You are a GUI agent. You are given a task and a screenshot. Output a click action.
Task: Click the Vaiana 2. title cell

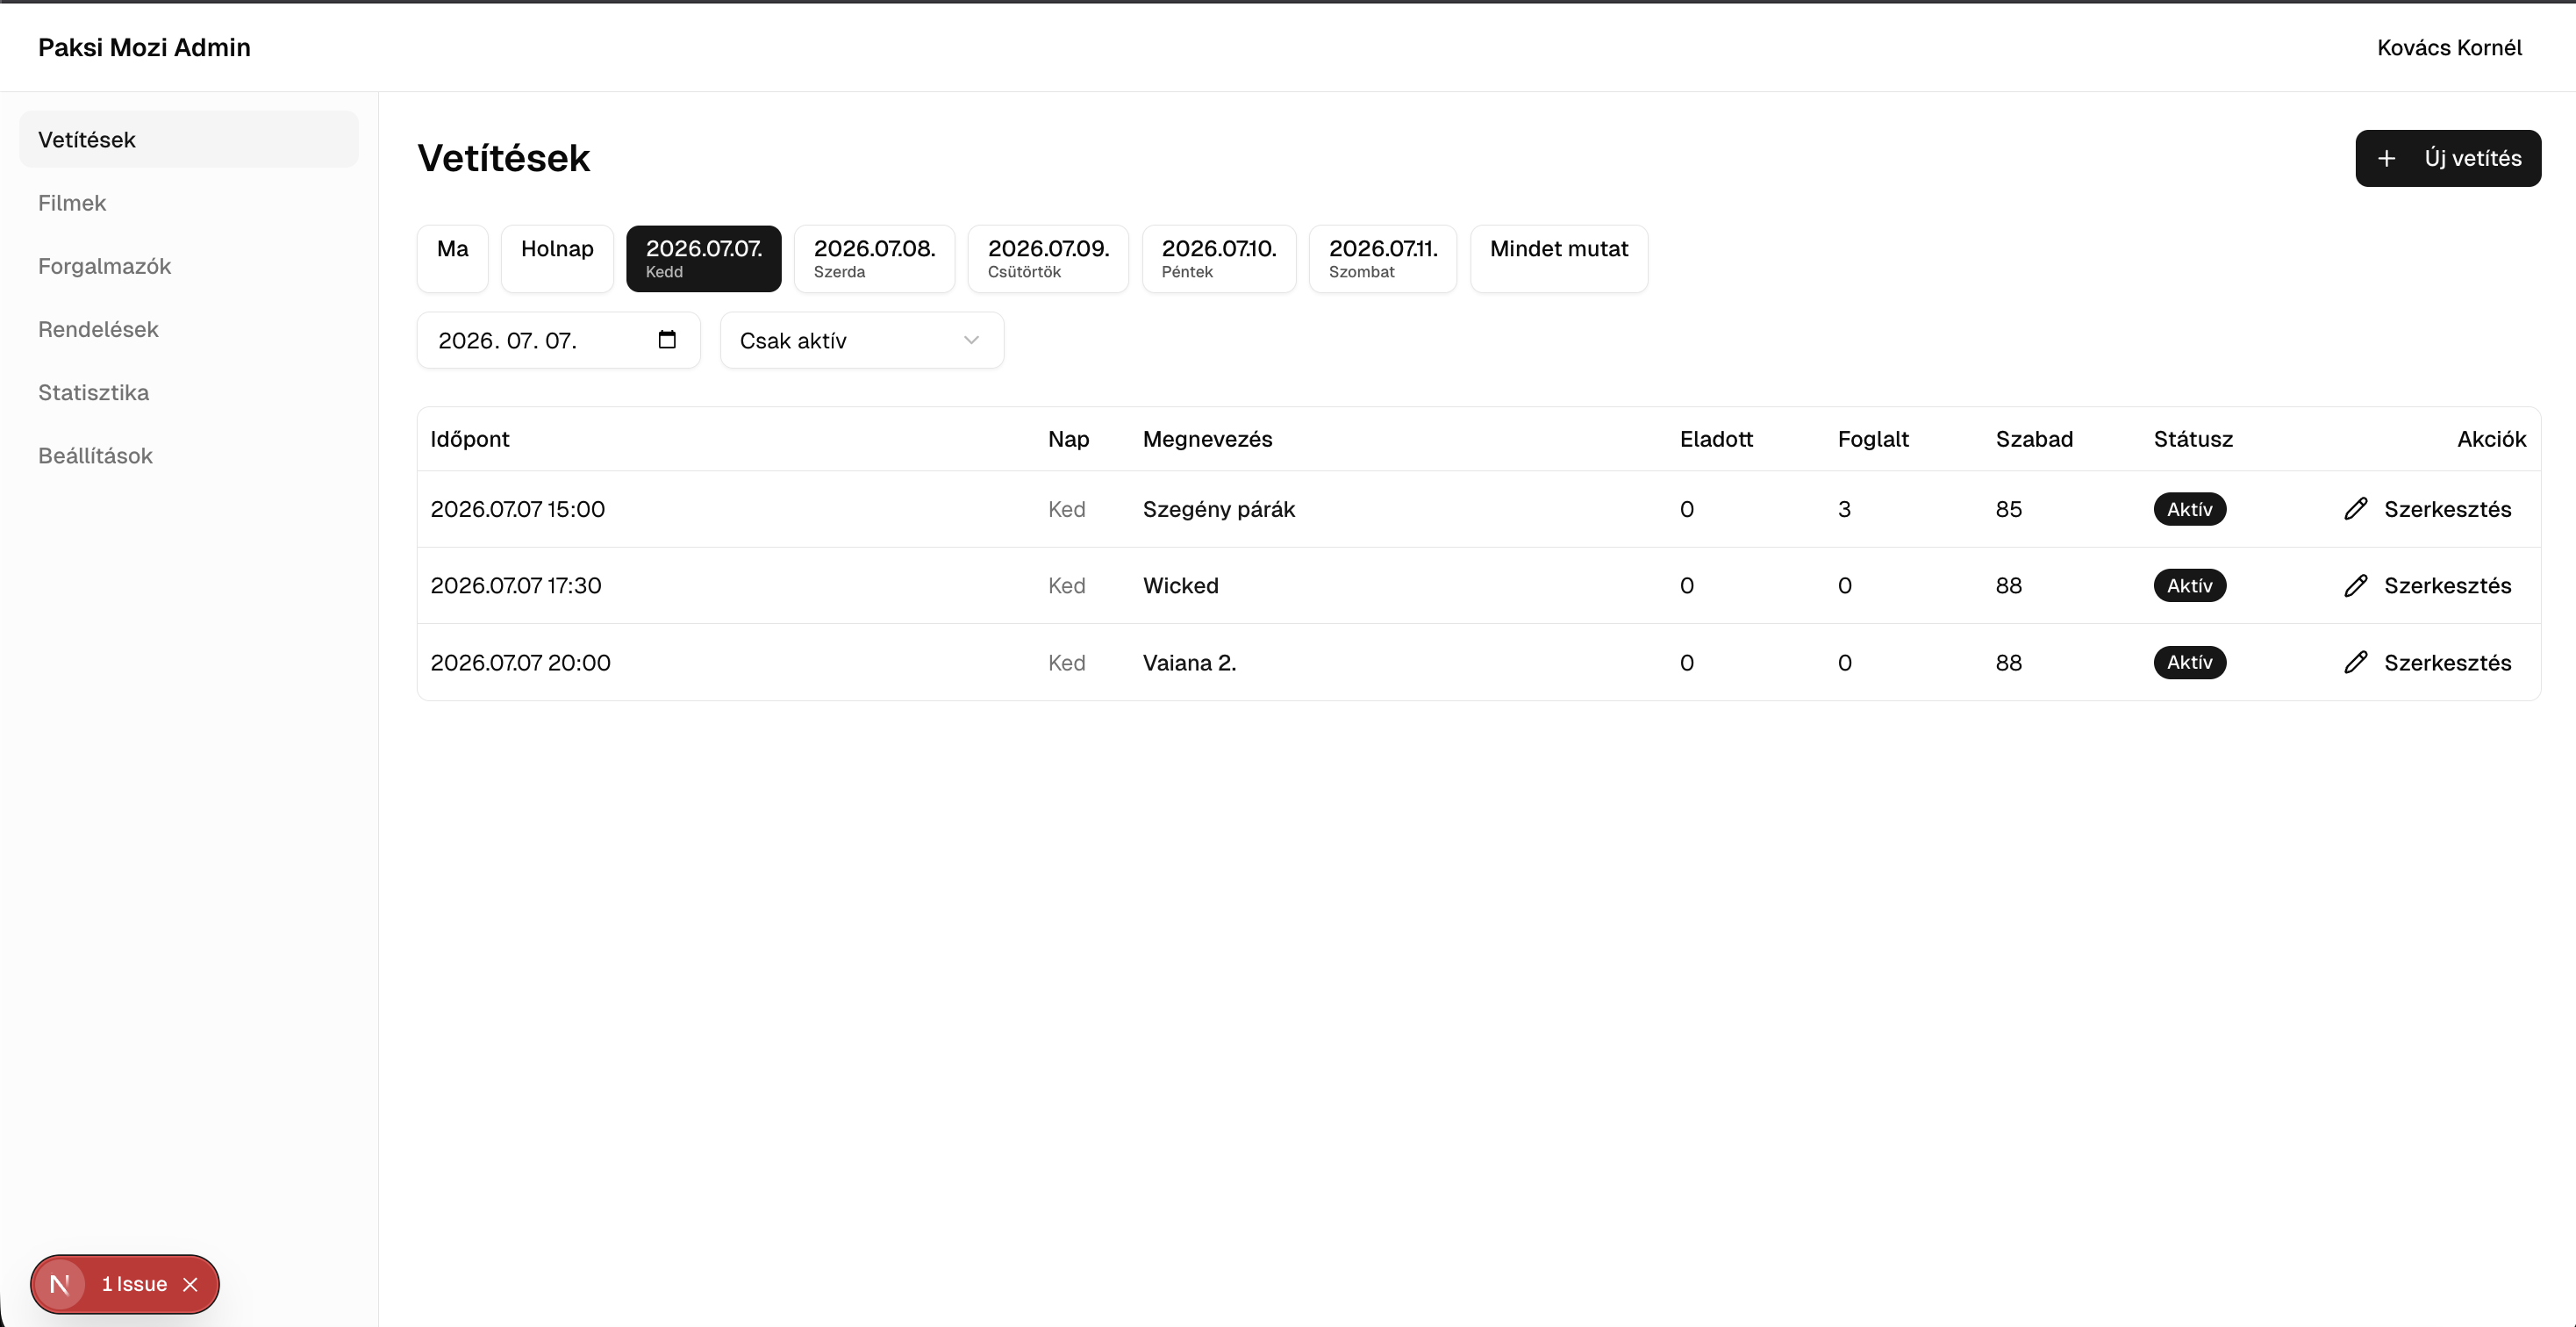[x=1189, y=662]
